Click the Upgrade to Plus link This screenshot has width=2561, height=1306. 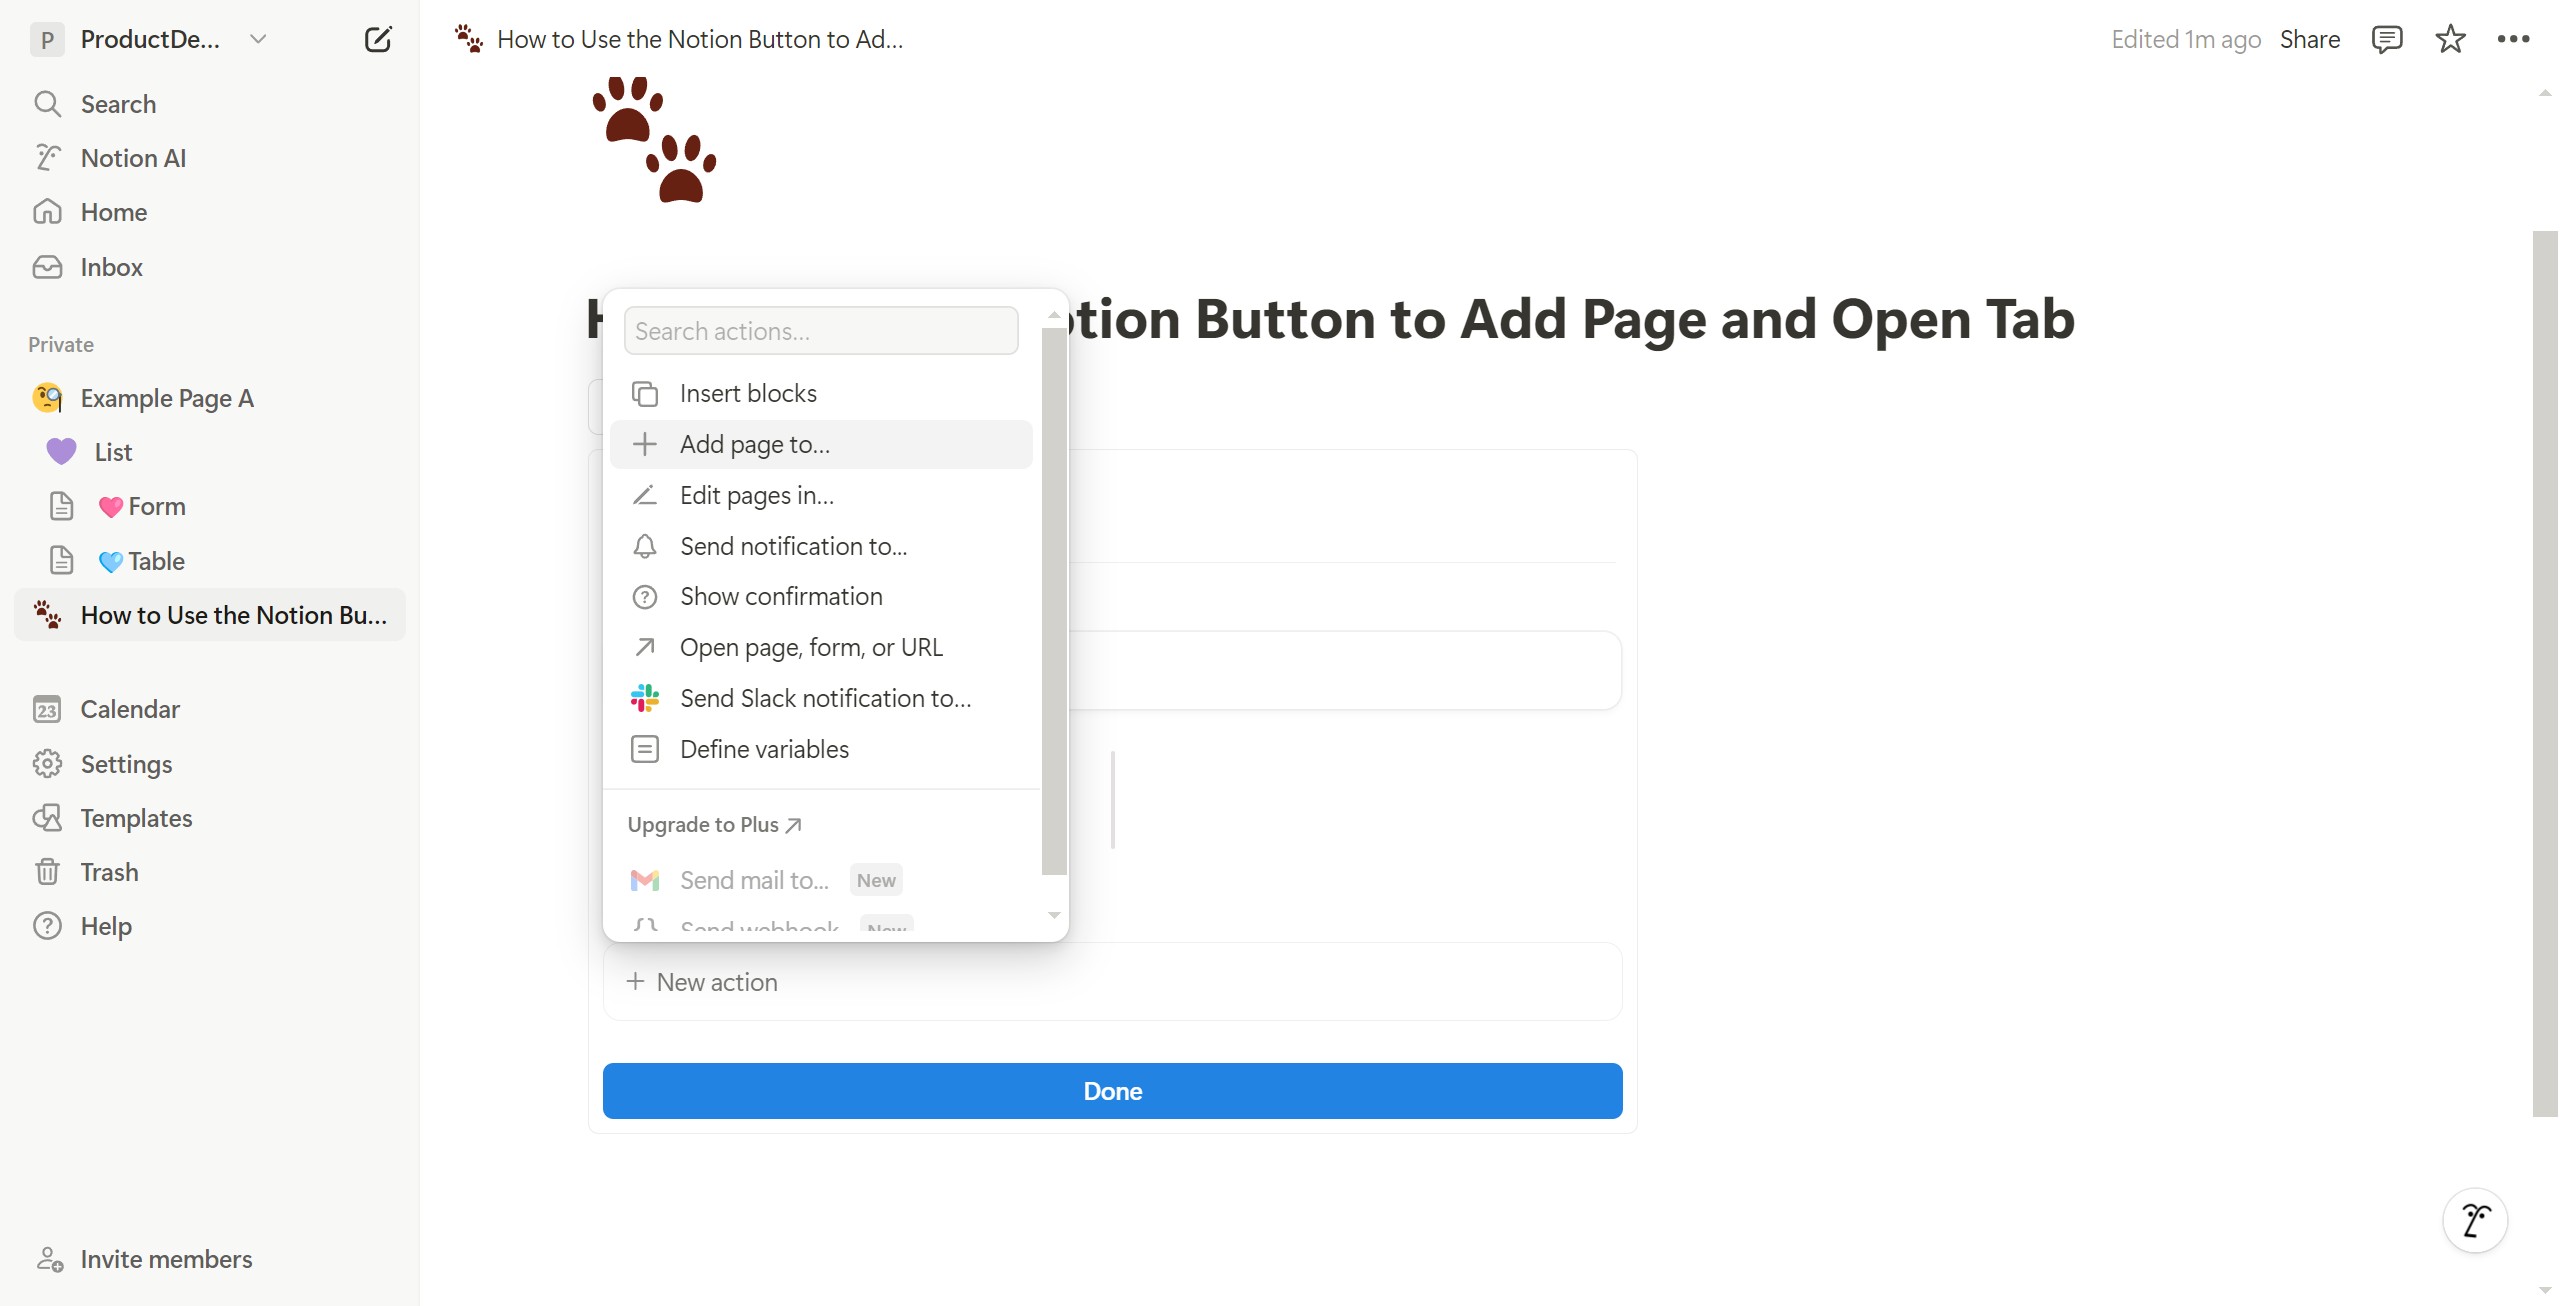[715, 825]
